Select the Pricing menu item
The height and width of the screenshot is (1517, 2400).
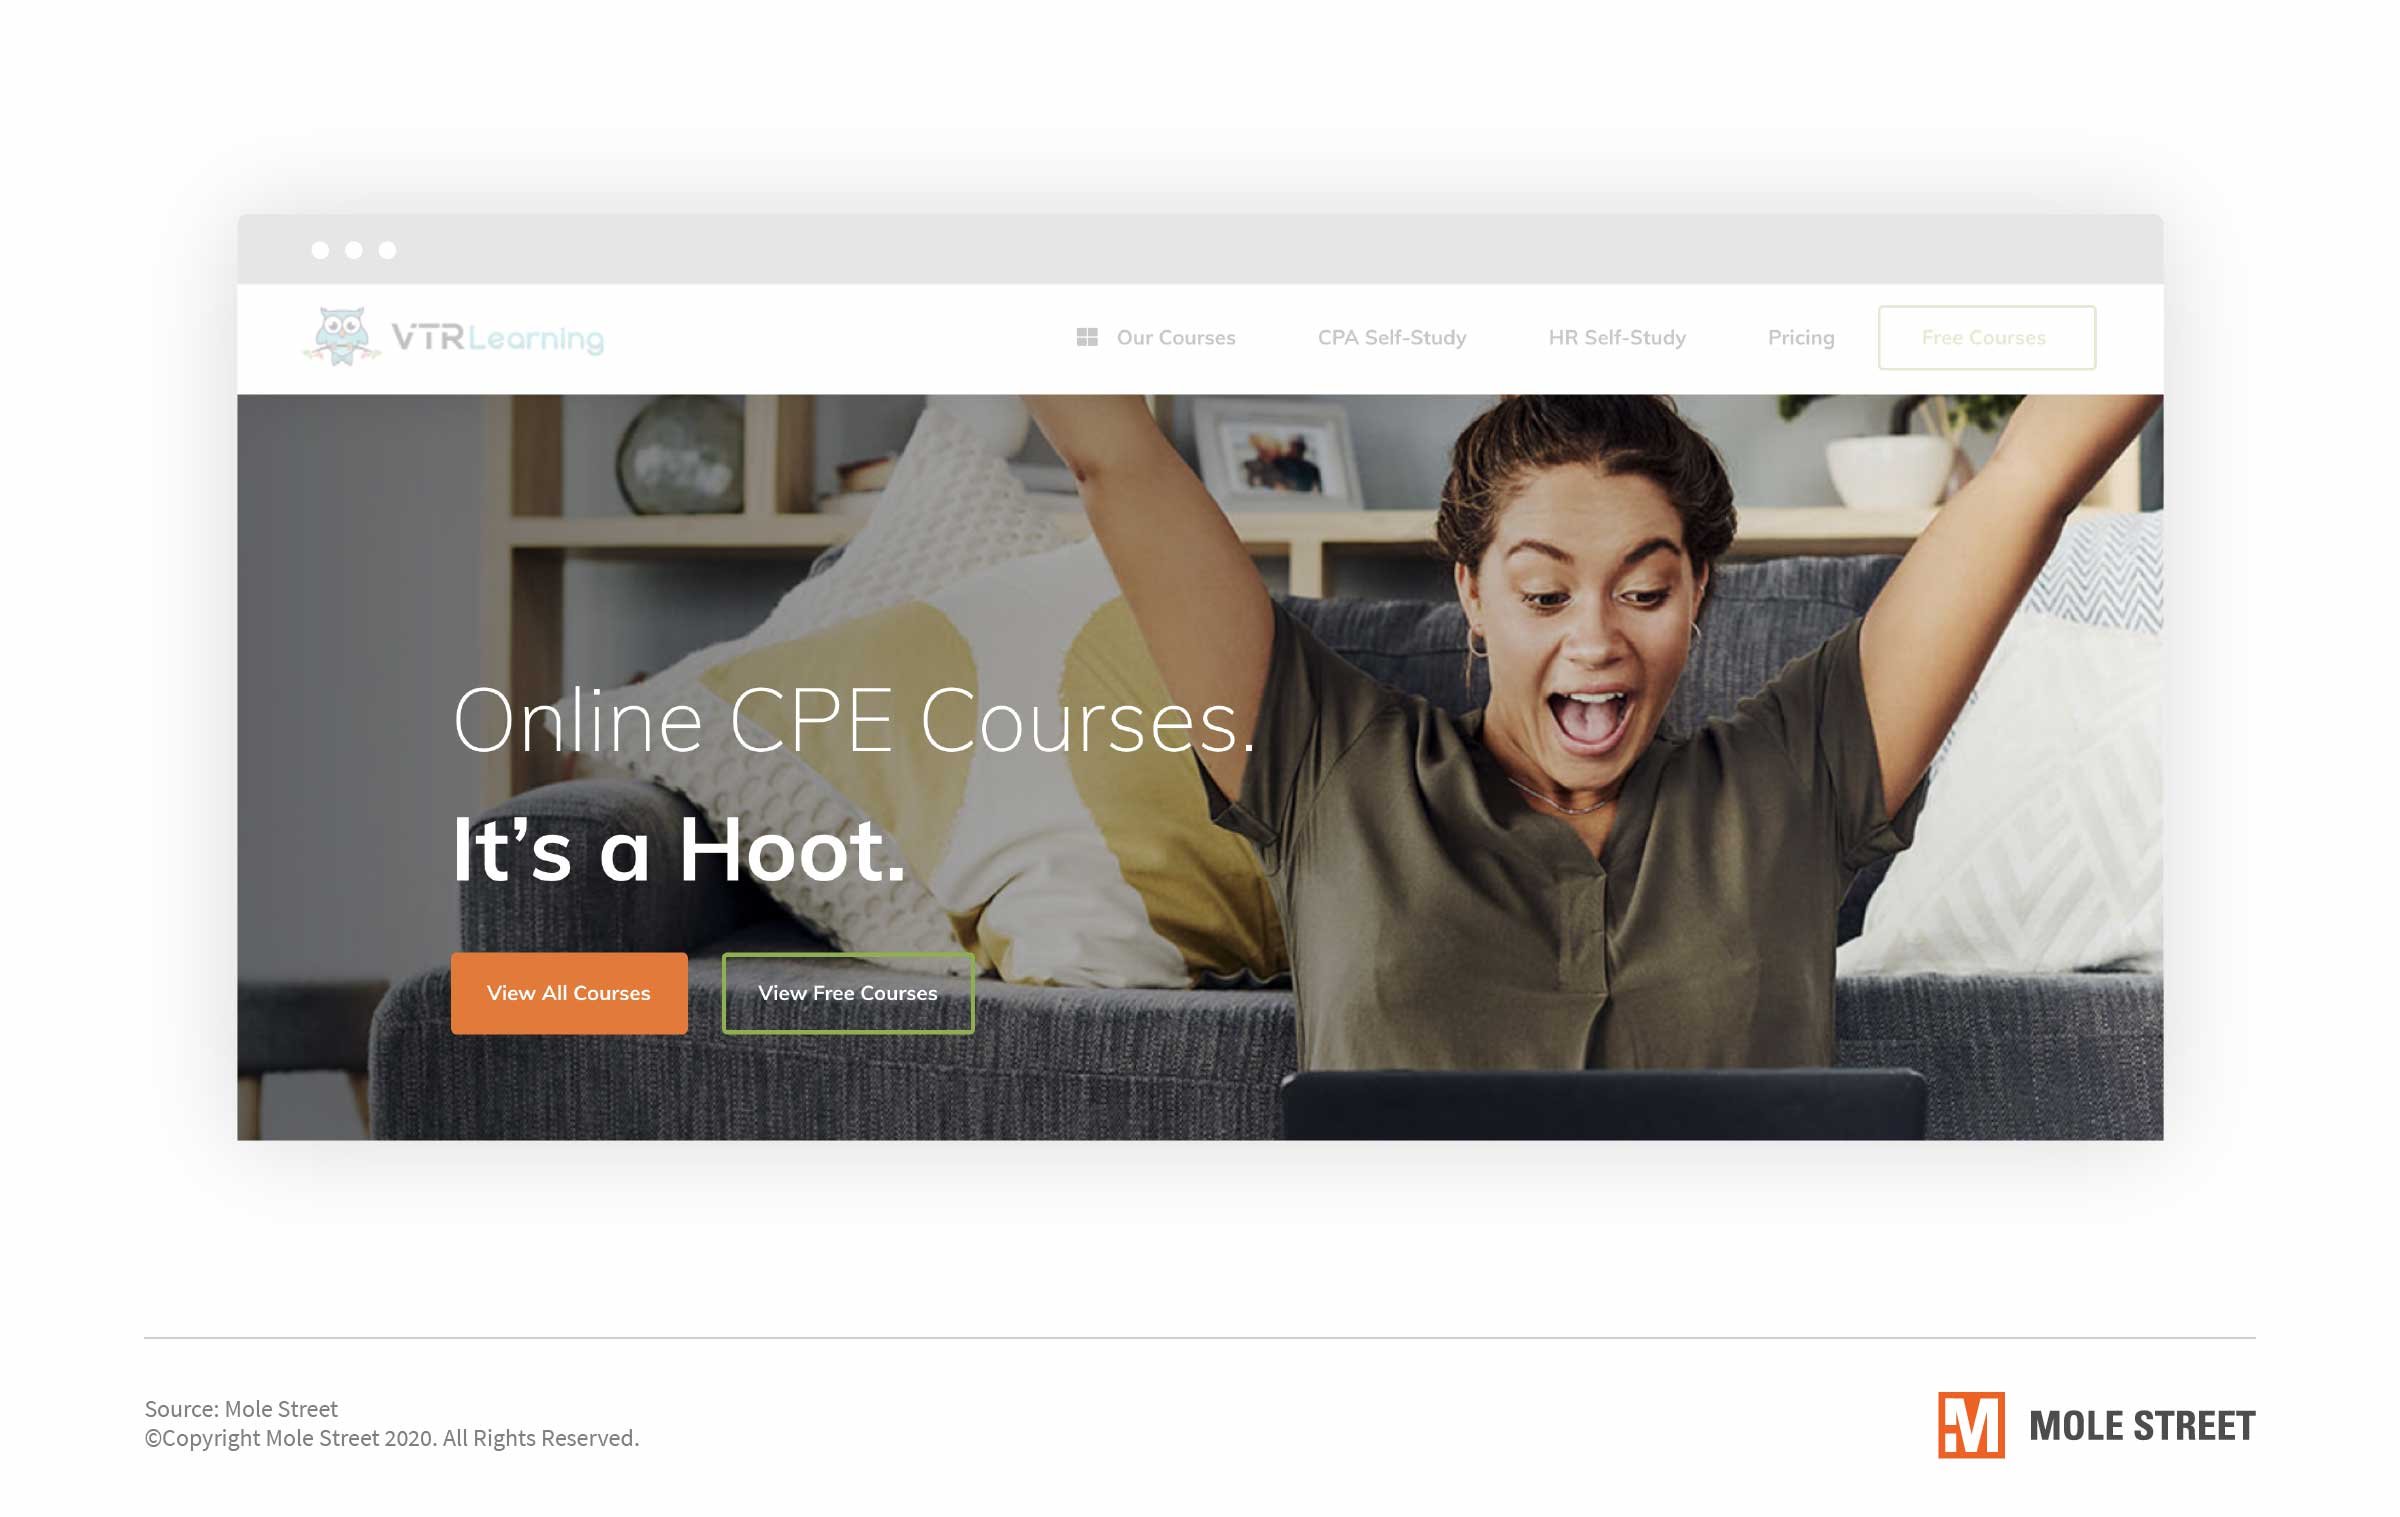[x=1801, y=336]
